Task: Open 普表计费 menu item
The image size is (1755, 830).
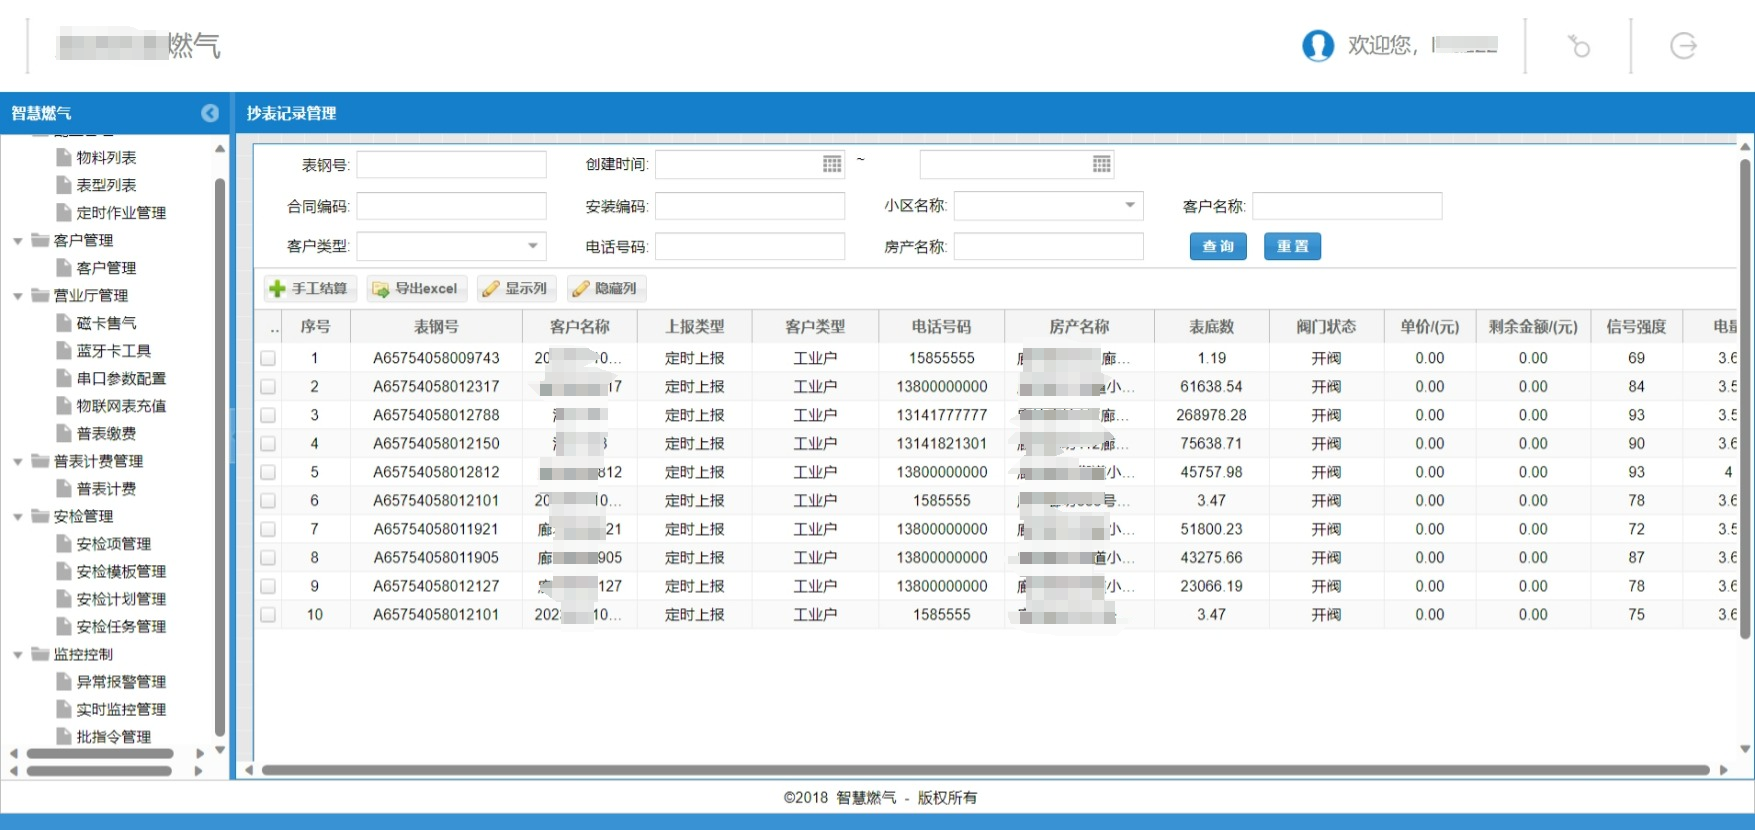Action: click(x=106, y=489)
